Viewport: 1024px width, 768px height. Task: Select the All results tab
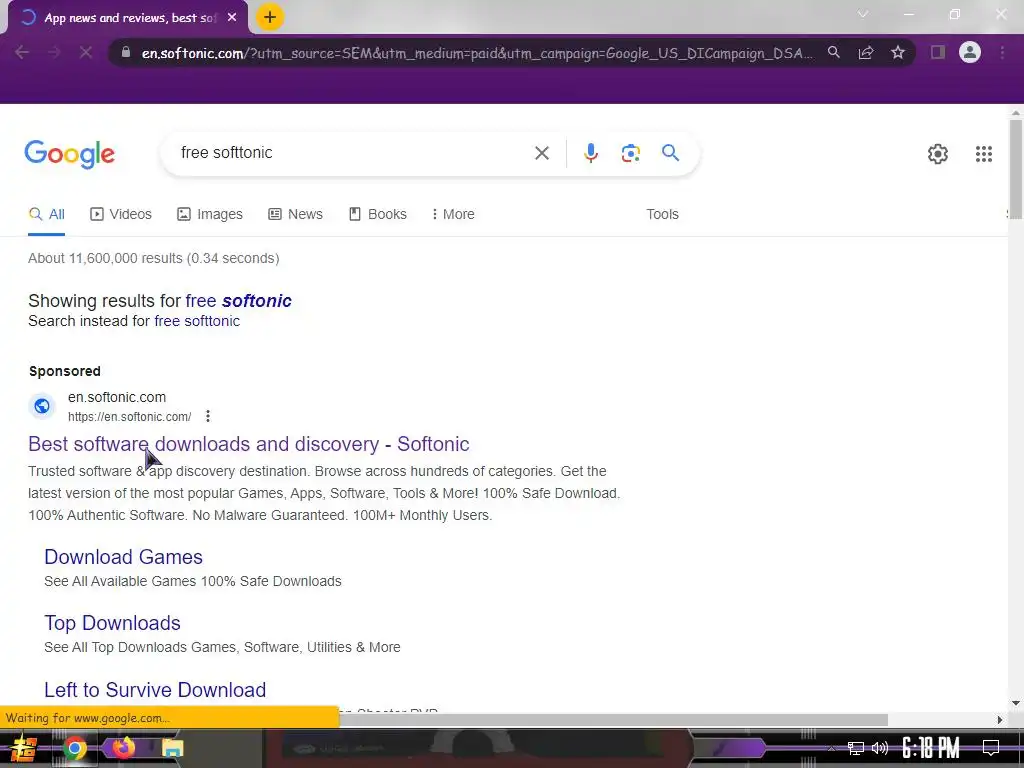[46, 214]
